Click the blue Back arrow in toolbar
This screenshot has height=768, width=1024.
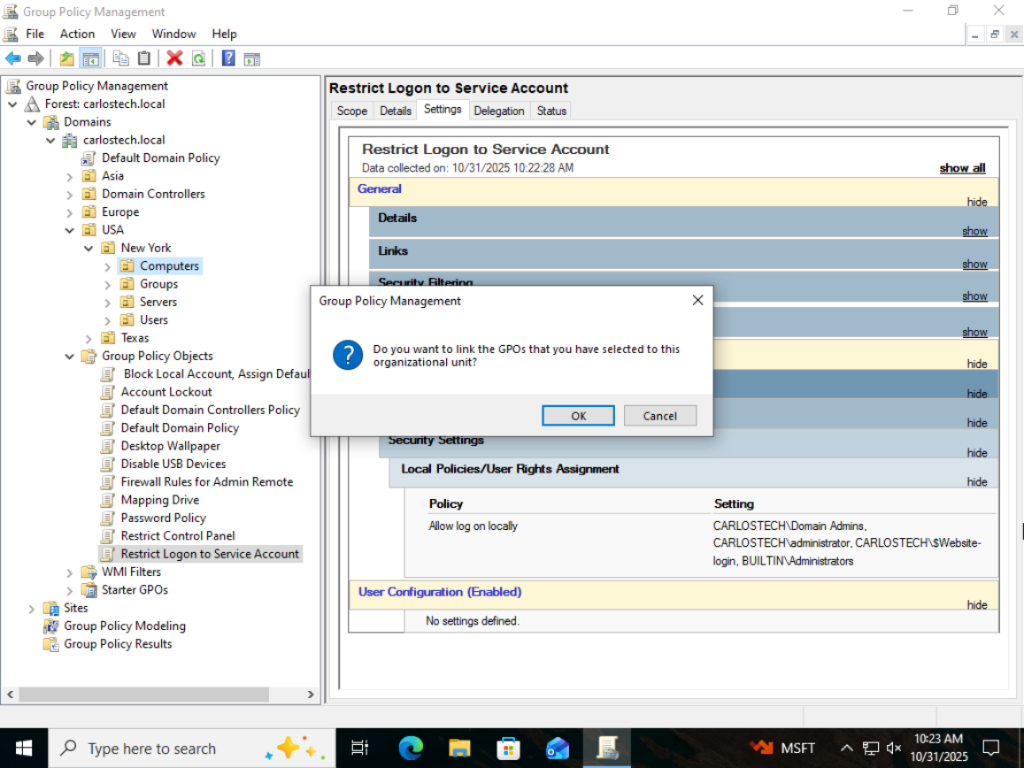(x=13, y=59)
